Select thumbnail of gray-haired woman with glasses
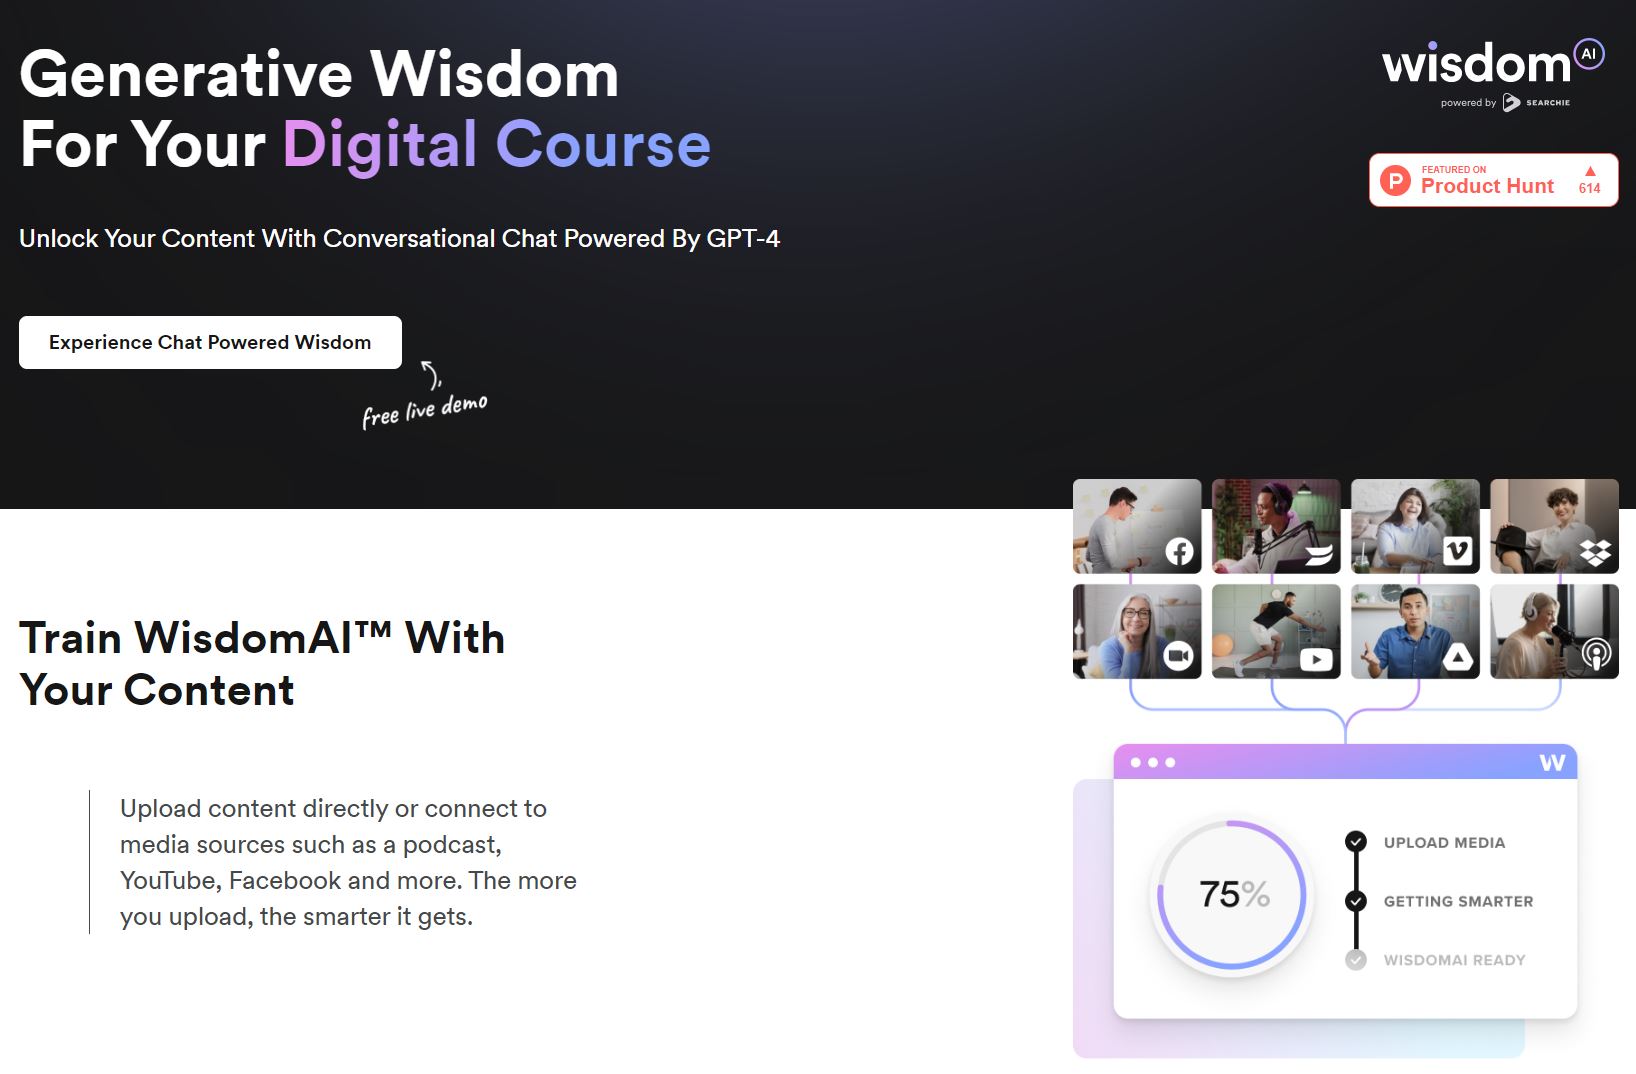This screenshot has height=1074, width=1636. 1137,631
